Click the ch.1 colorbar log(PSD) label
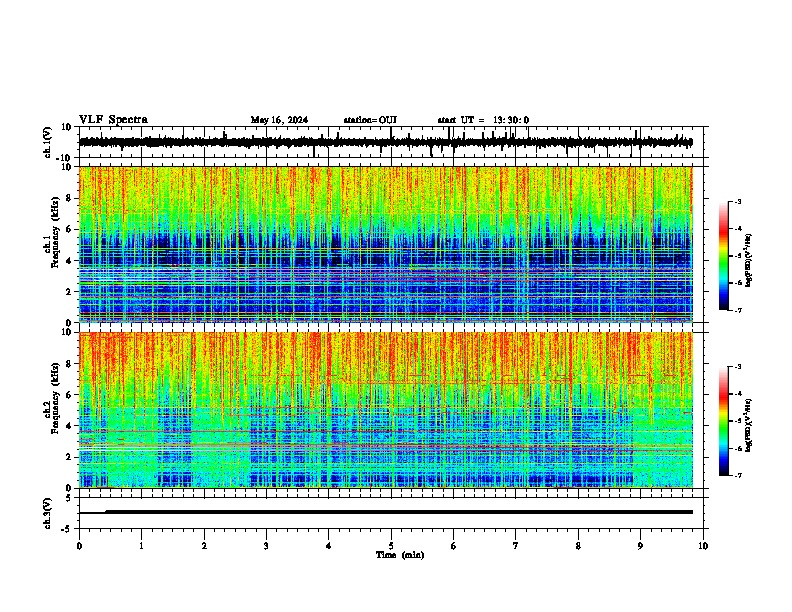Screen dimensions: 792x612 point(748,260)
